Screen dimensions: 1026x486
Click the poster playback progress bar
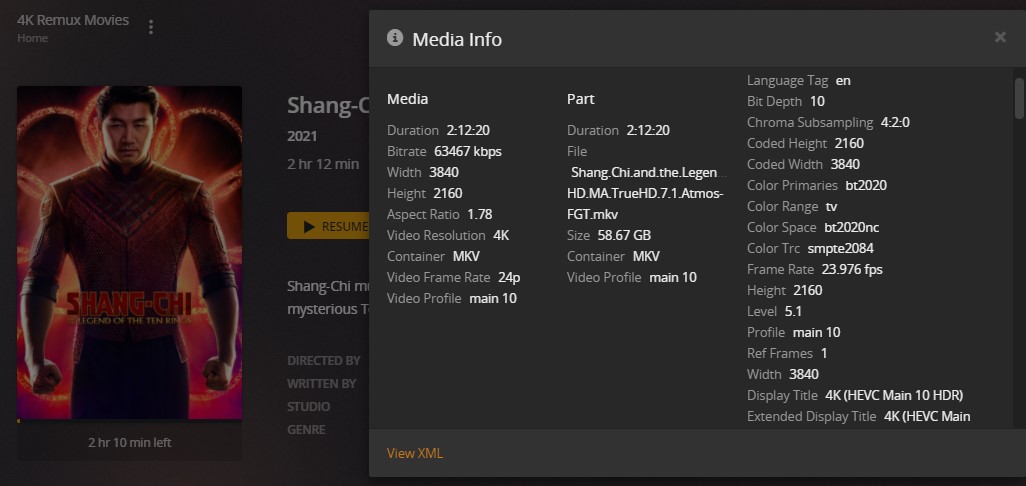[x=130, y=421]
